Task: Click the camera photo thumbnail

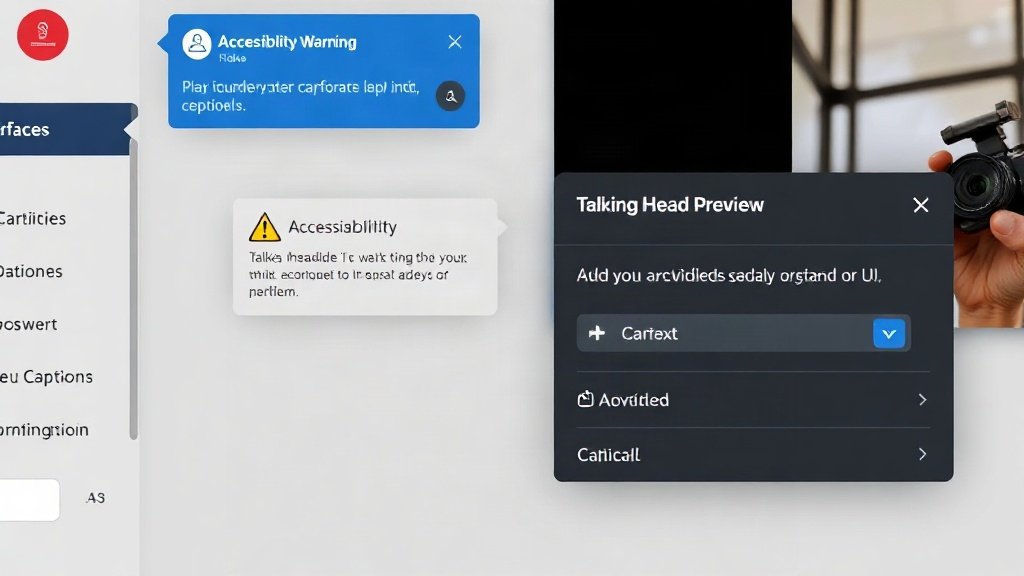Action: (908, 163)
